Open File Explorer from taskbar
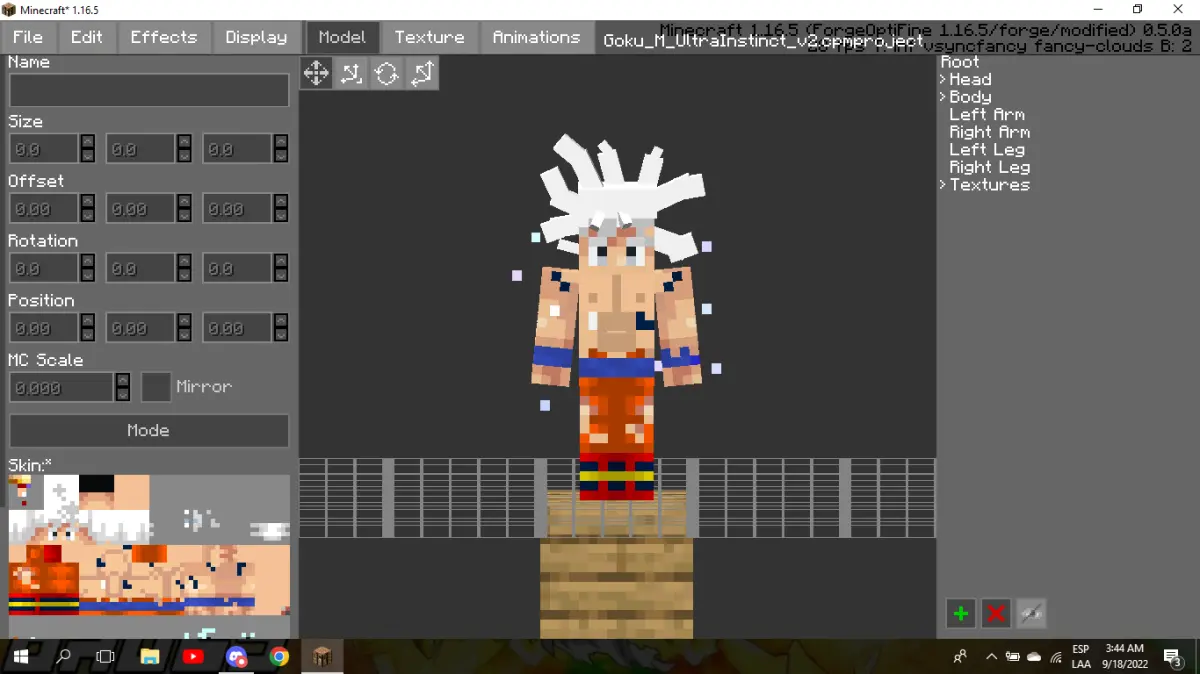 (x=150, y=657)
